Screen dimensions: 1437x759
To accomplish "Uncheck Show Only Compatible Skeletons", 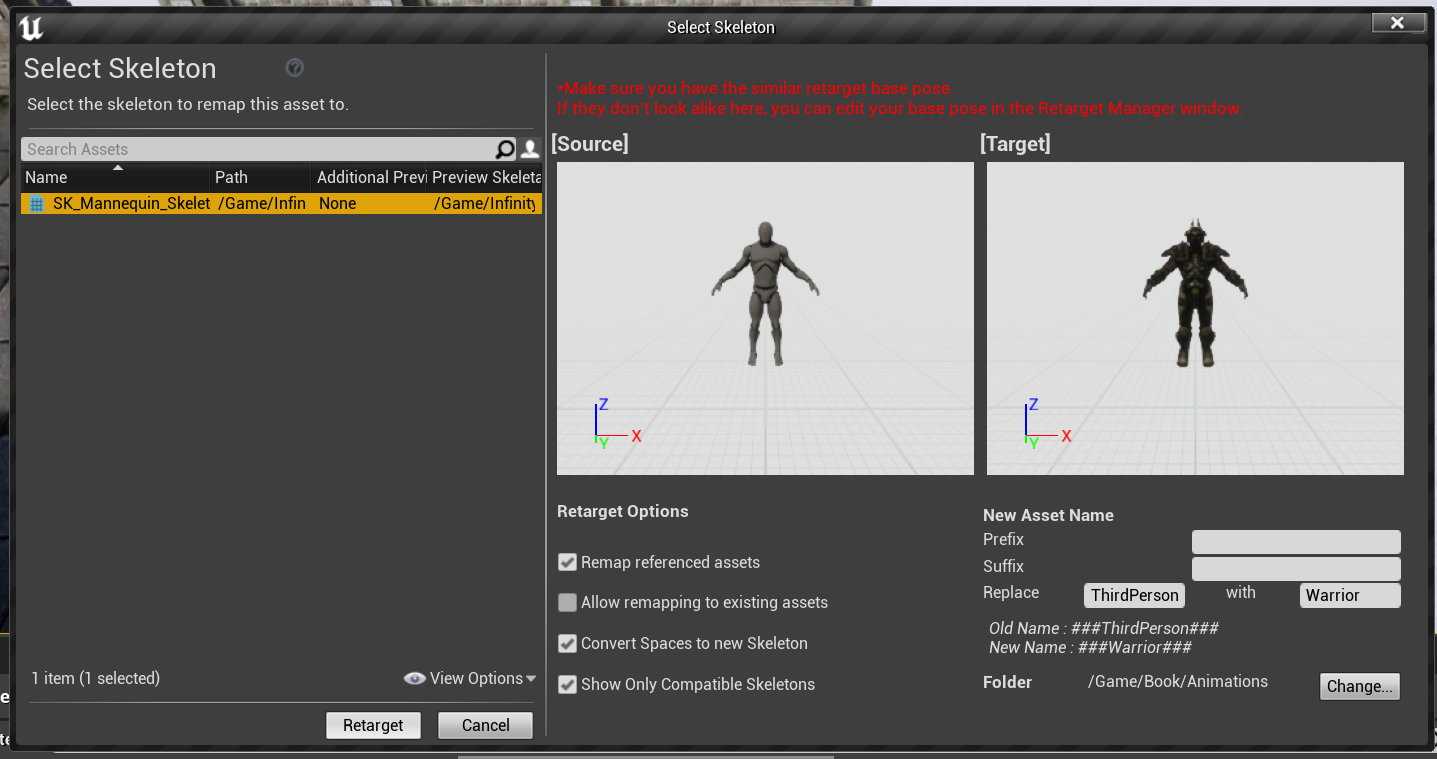I will click(x=567, y=684).
